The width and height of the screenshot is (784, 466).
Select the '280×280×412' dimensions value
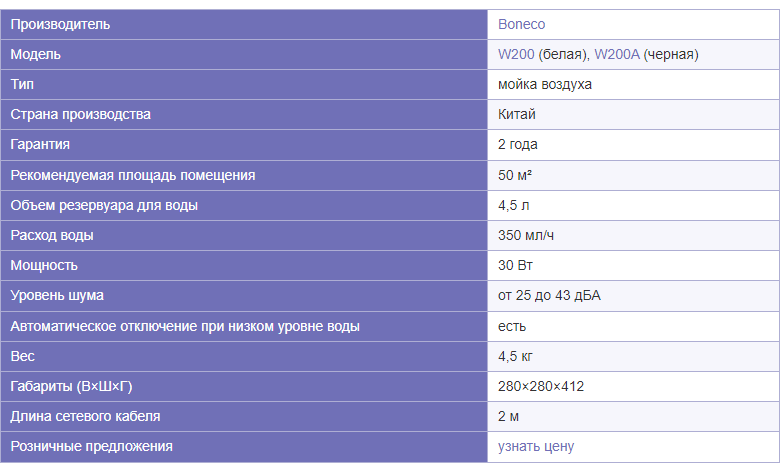click(x=540, y=386)
